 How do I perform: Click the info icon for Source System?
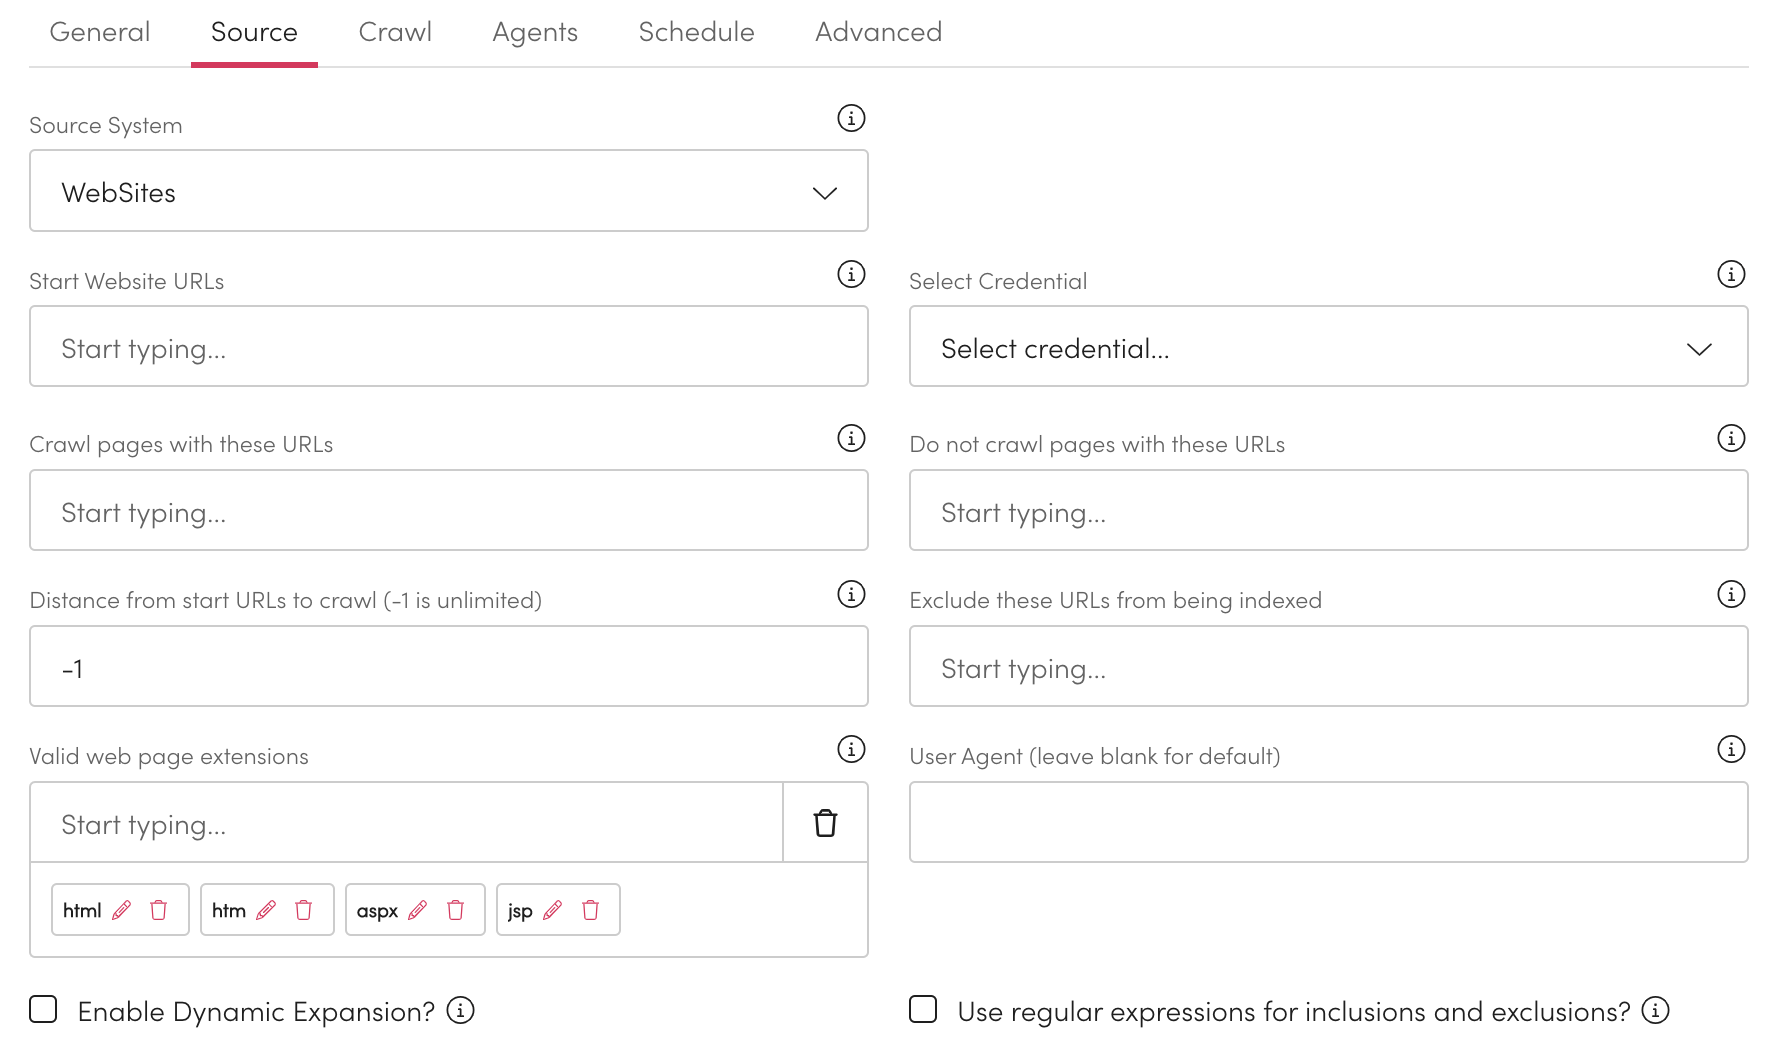850,118
